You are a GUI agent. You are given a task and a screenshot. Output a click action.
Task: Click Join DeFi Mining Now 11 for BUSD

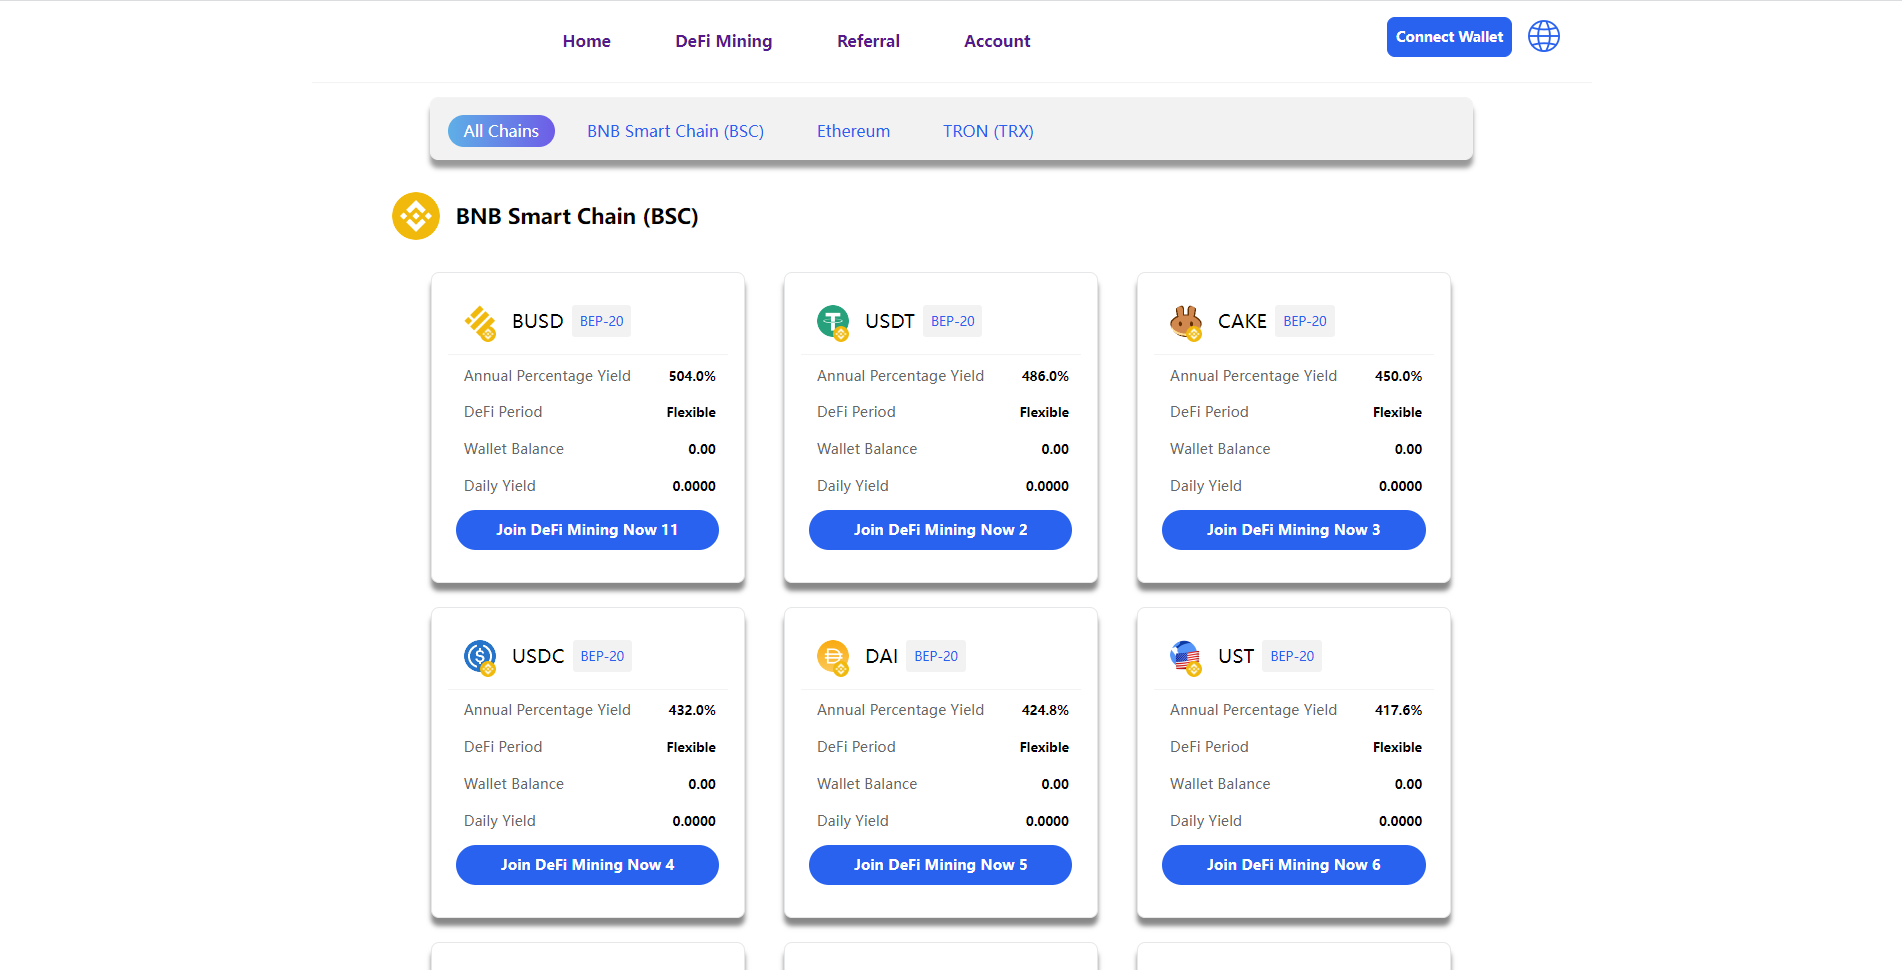point(587,530)
